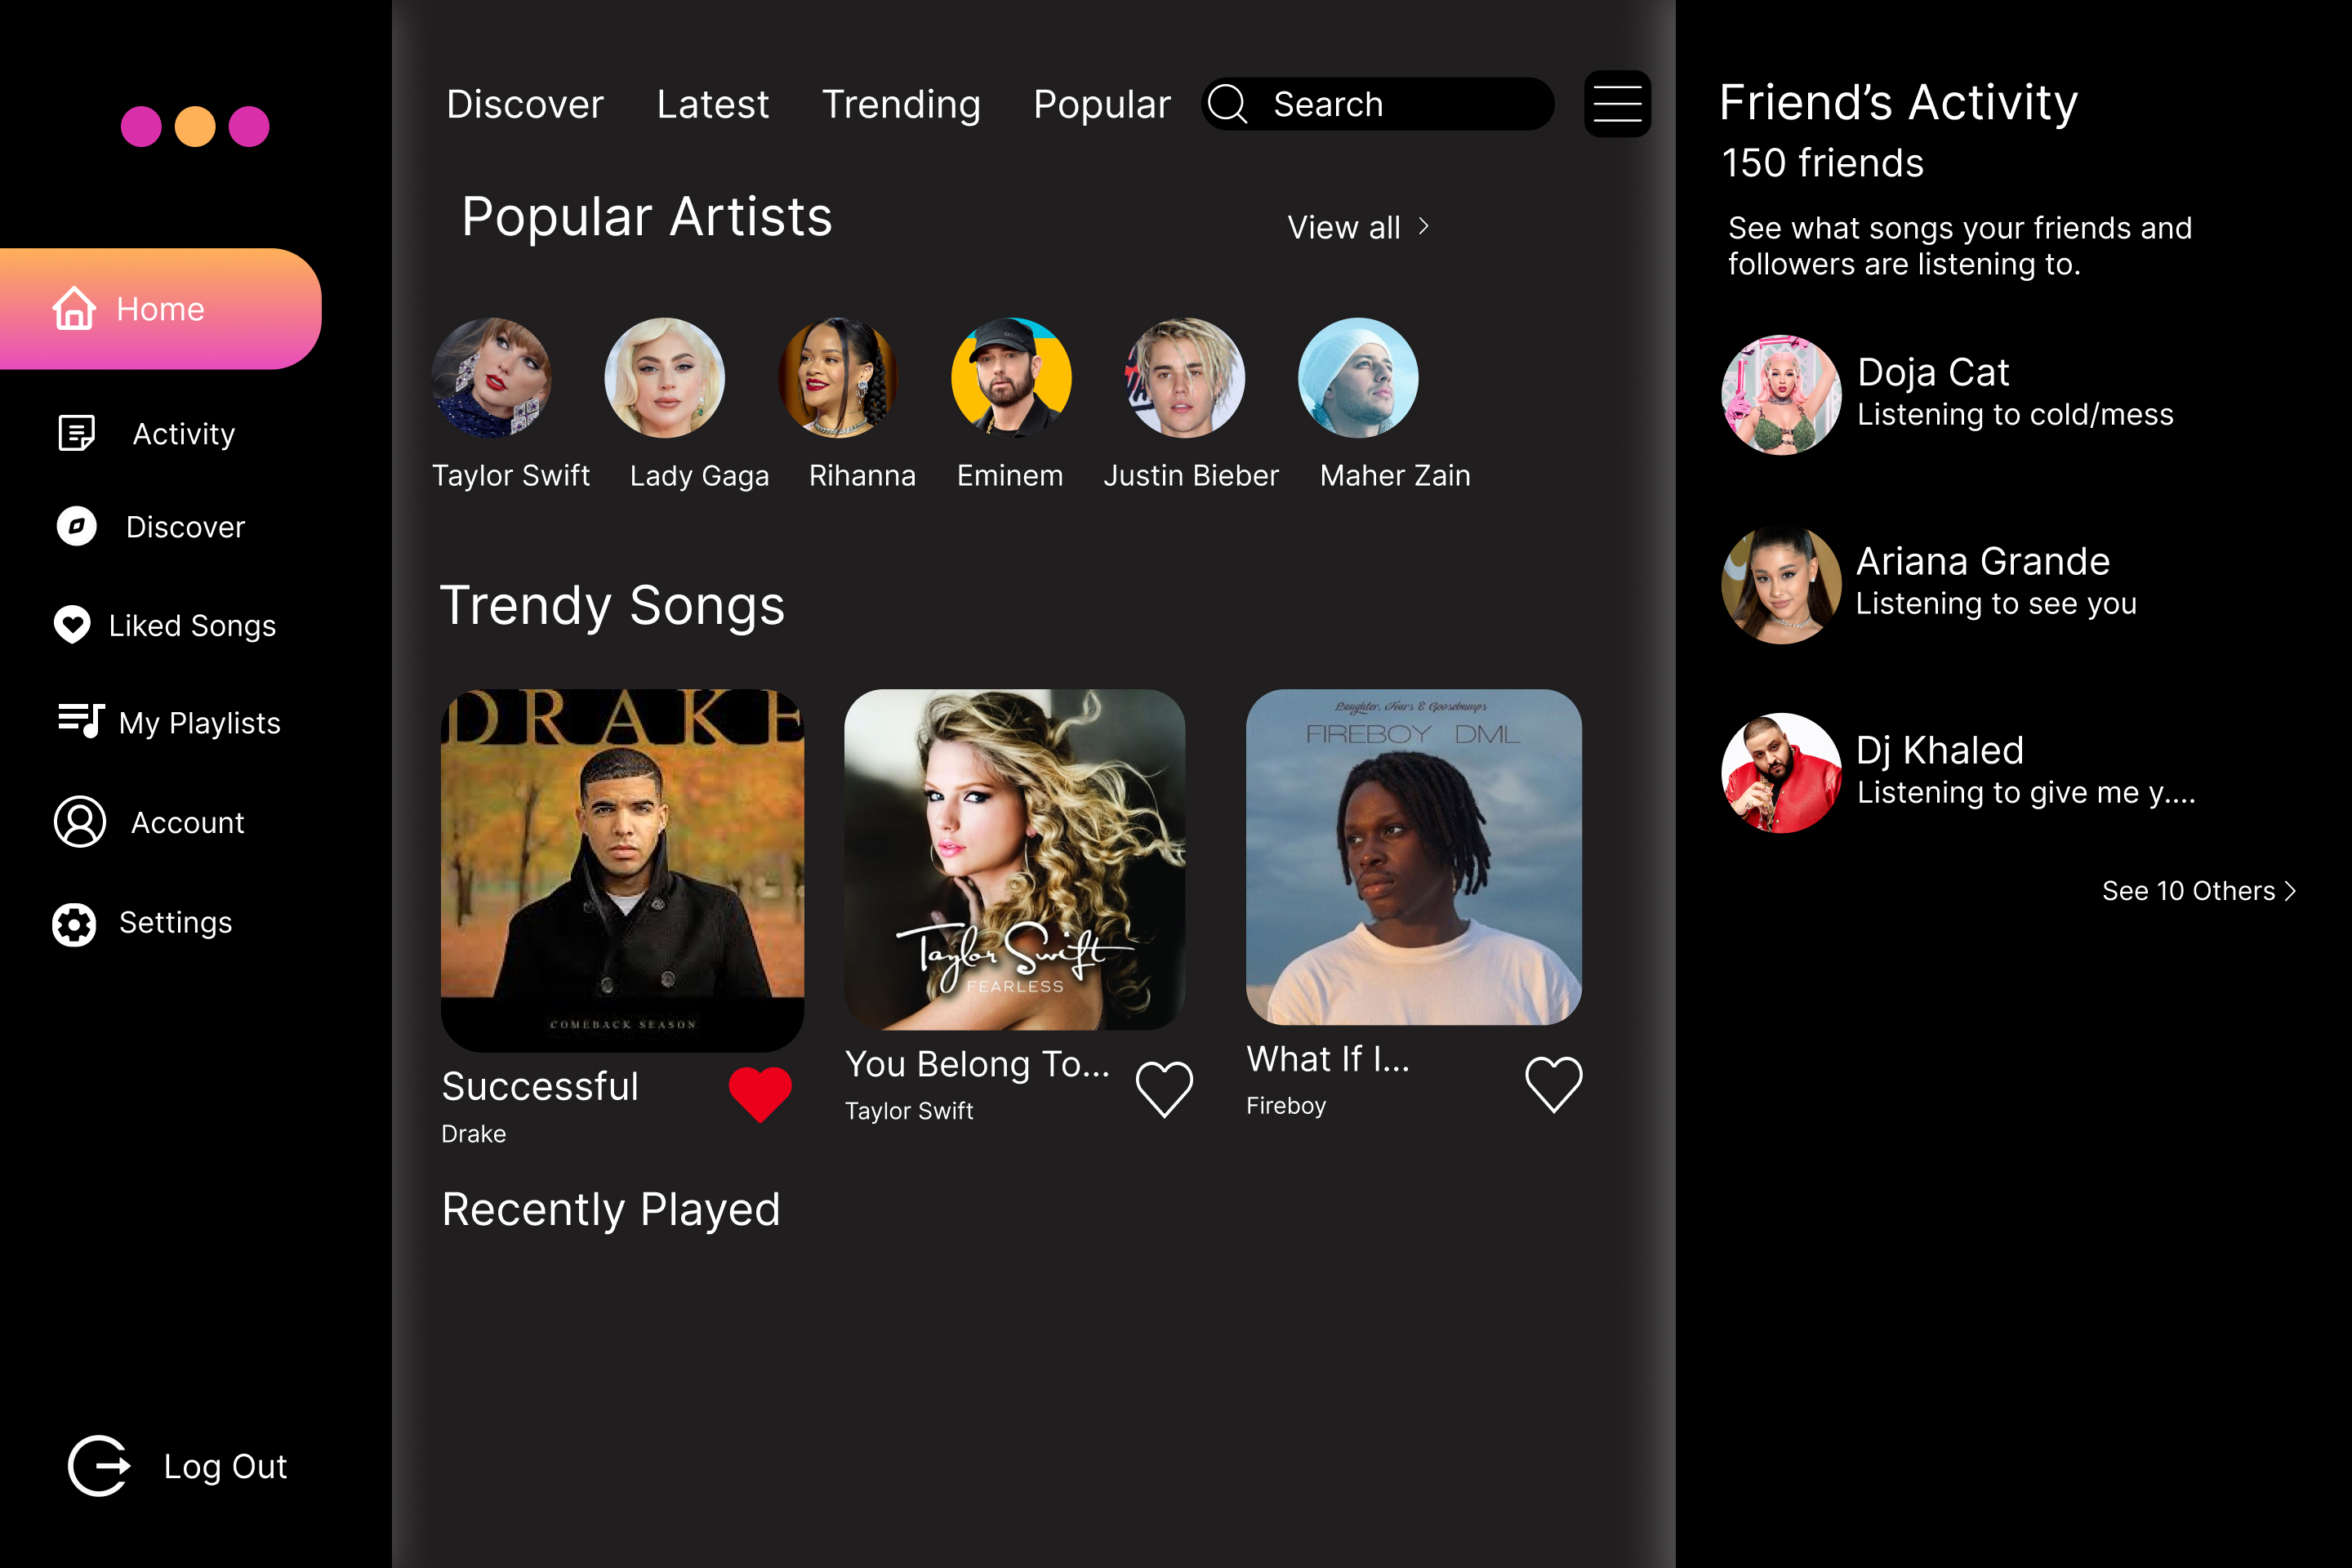Switch to the Discover top tab
Viewport: 2352px width, 1568px height.
525,104
